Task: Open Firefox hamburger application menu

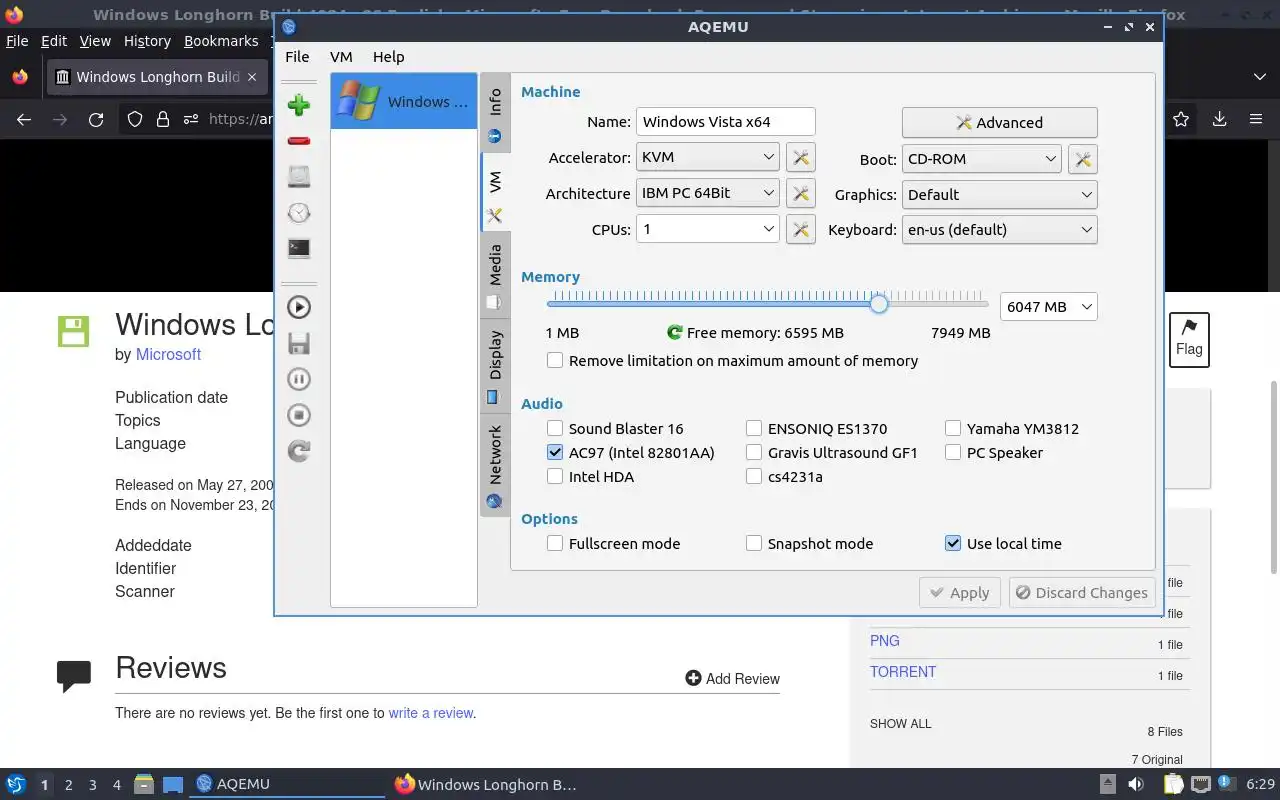Action: coord(1256,119)
